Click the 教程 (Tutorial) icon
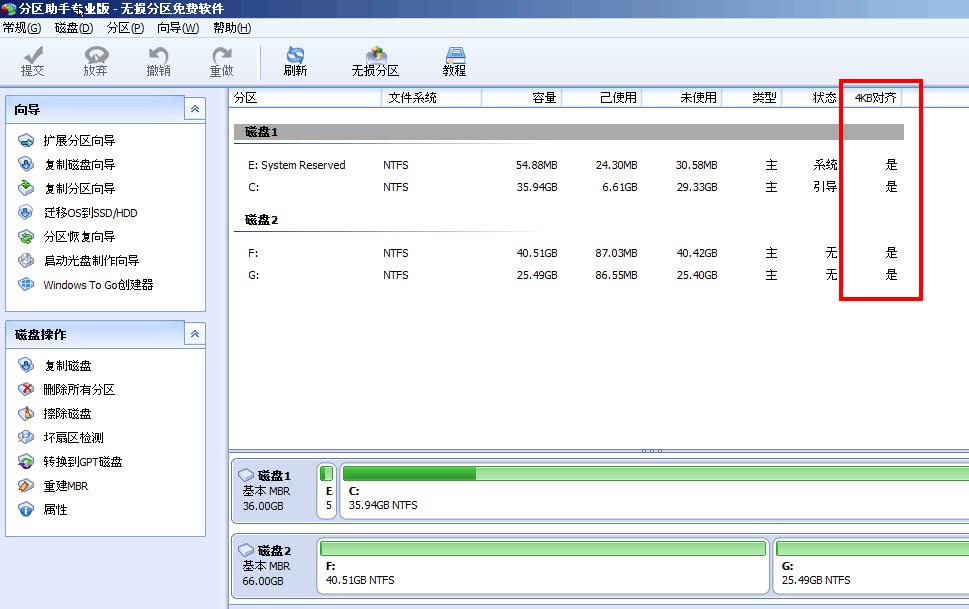969x609 pixels. [x=454, y=60]
